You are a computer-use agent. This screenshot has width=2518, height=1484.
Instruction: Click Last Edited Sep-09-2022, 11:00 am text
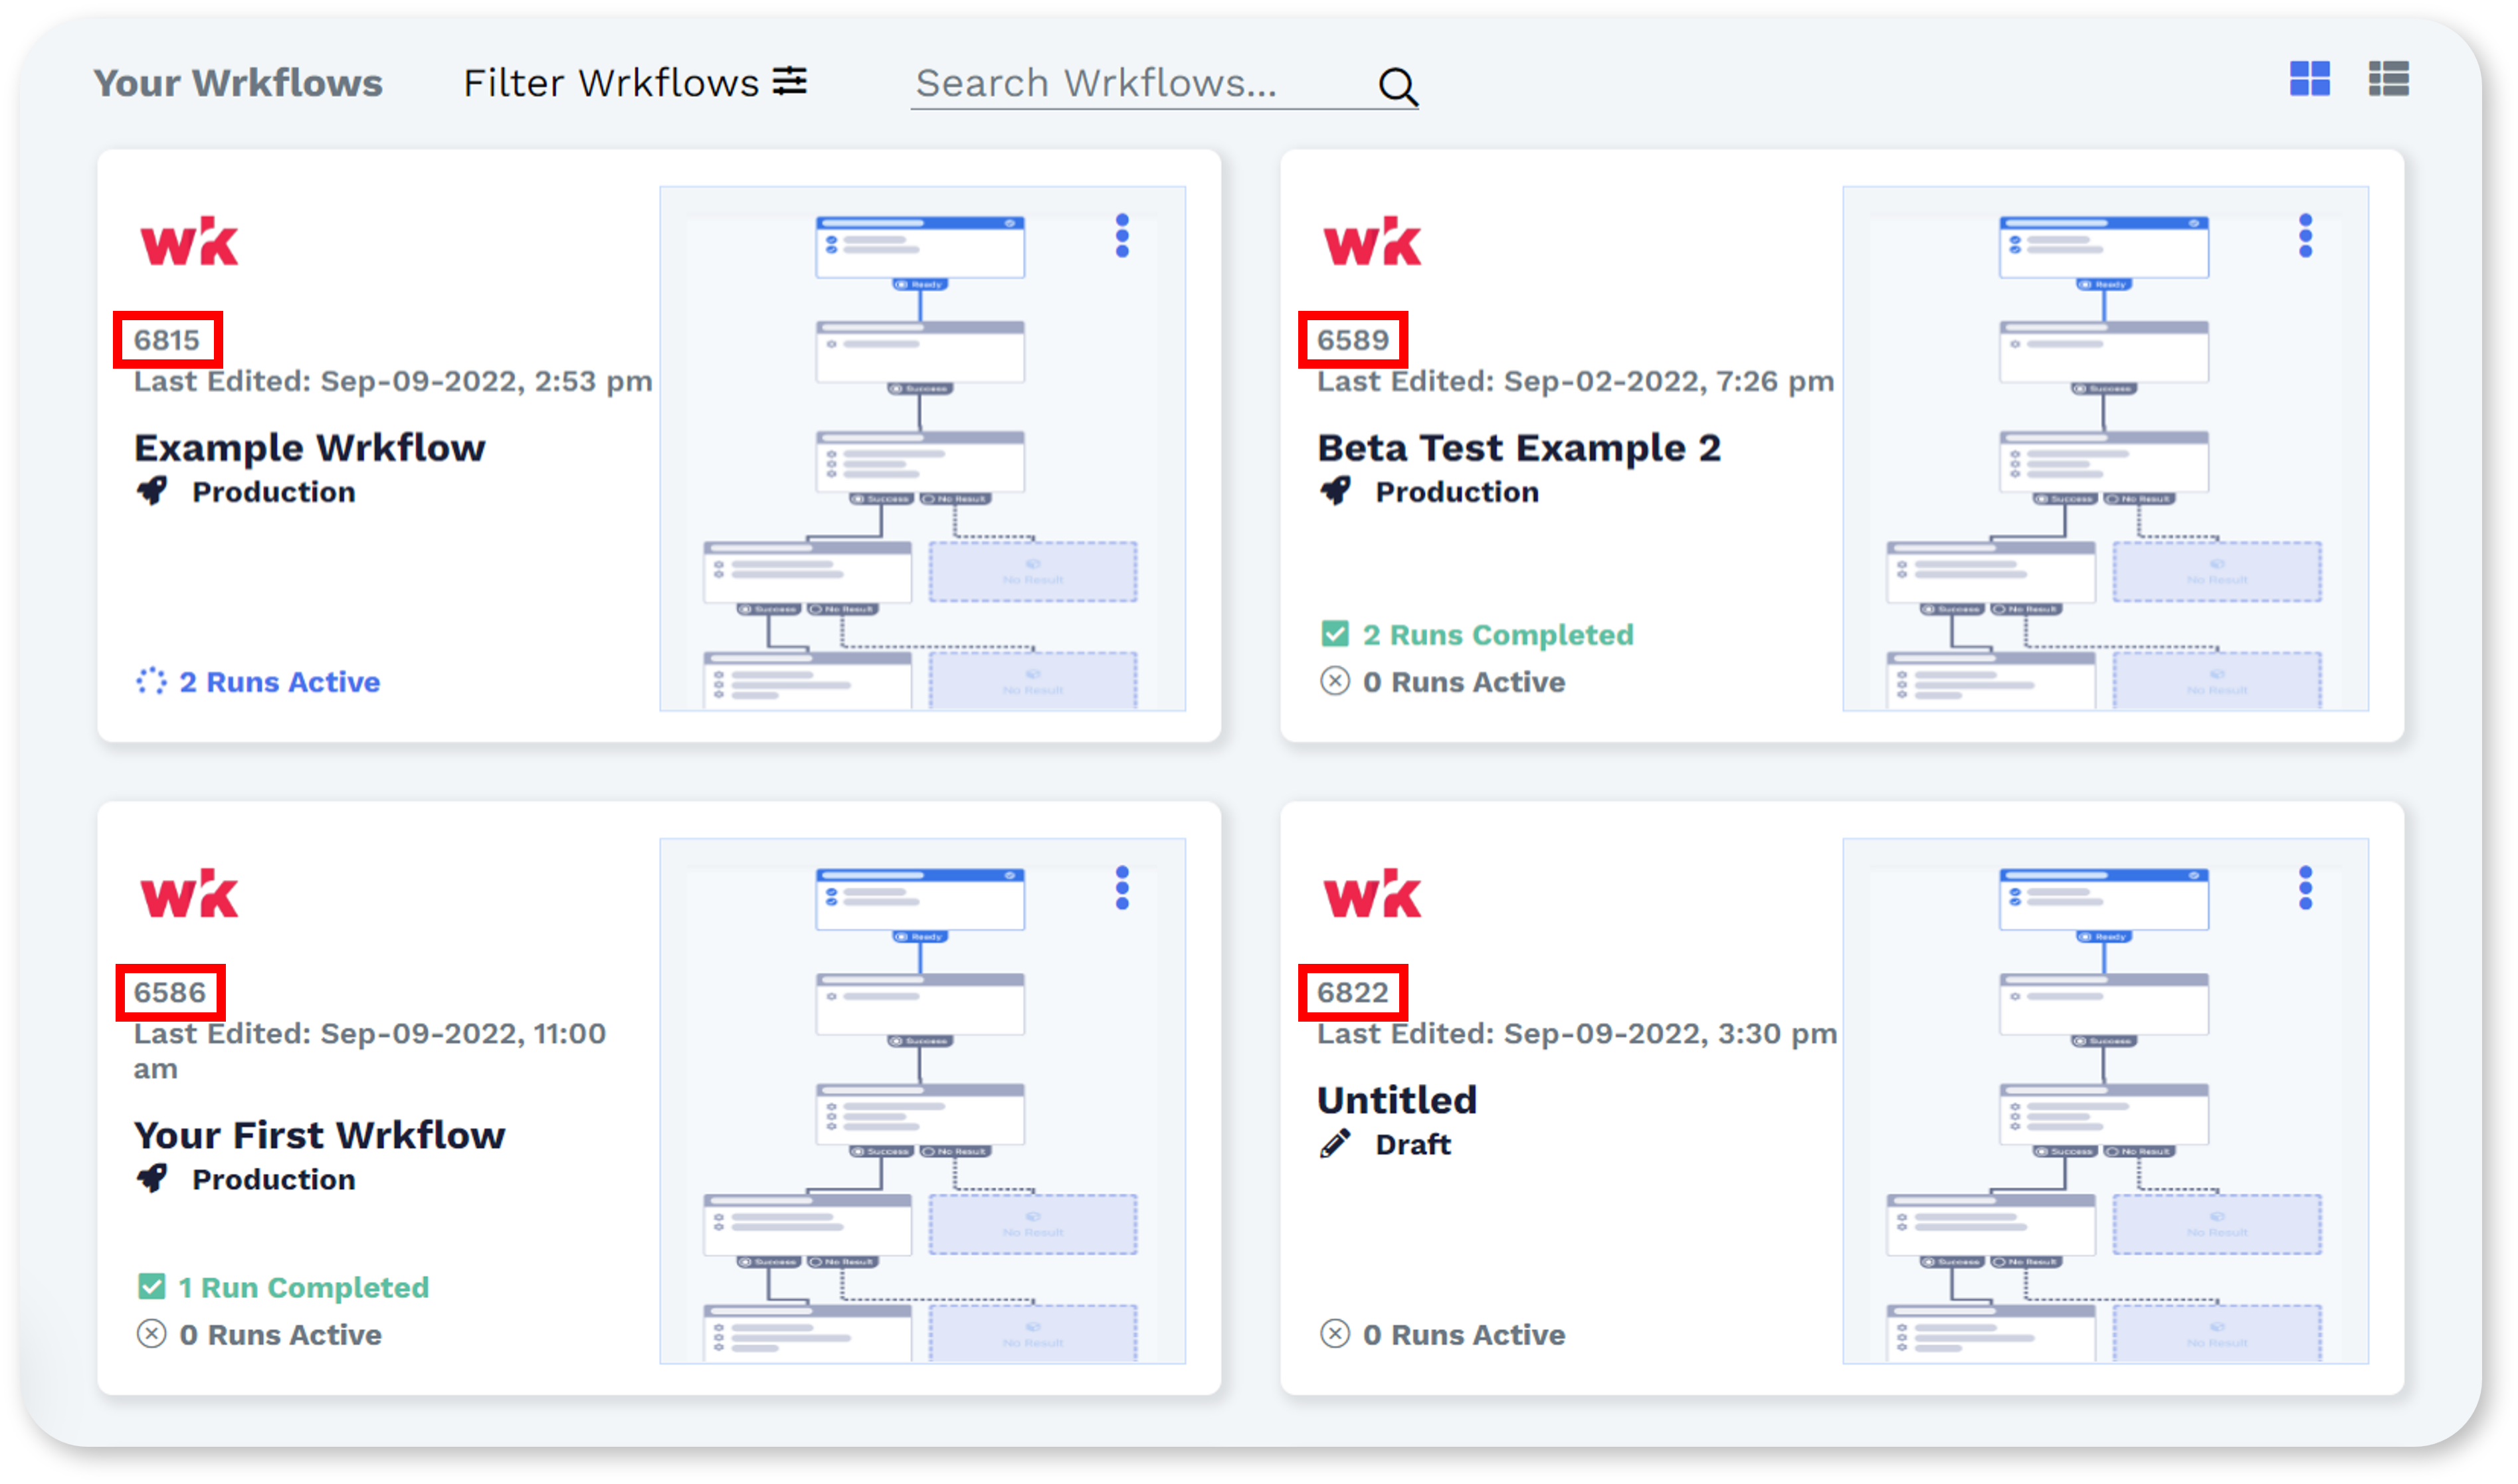(x=370, y=1051)
